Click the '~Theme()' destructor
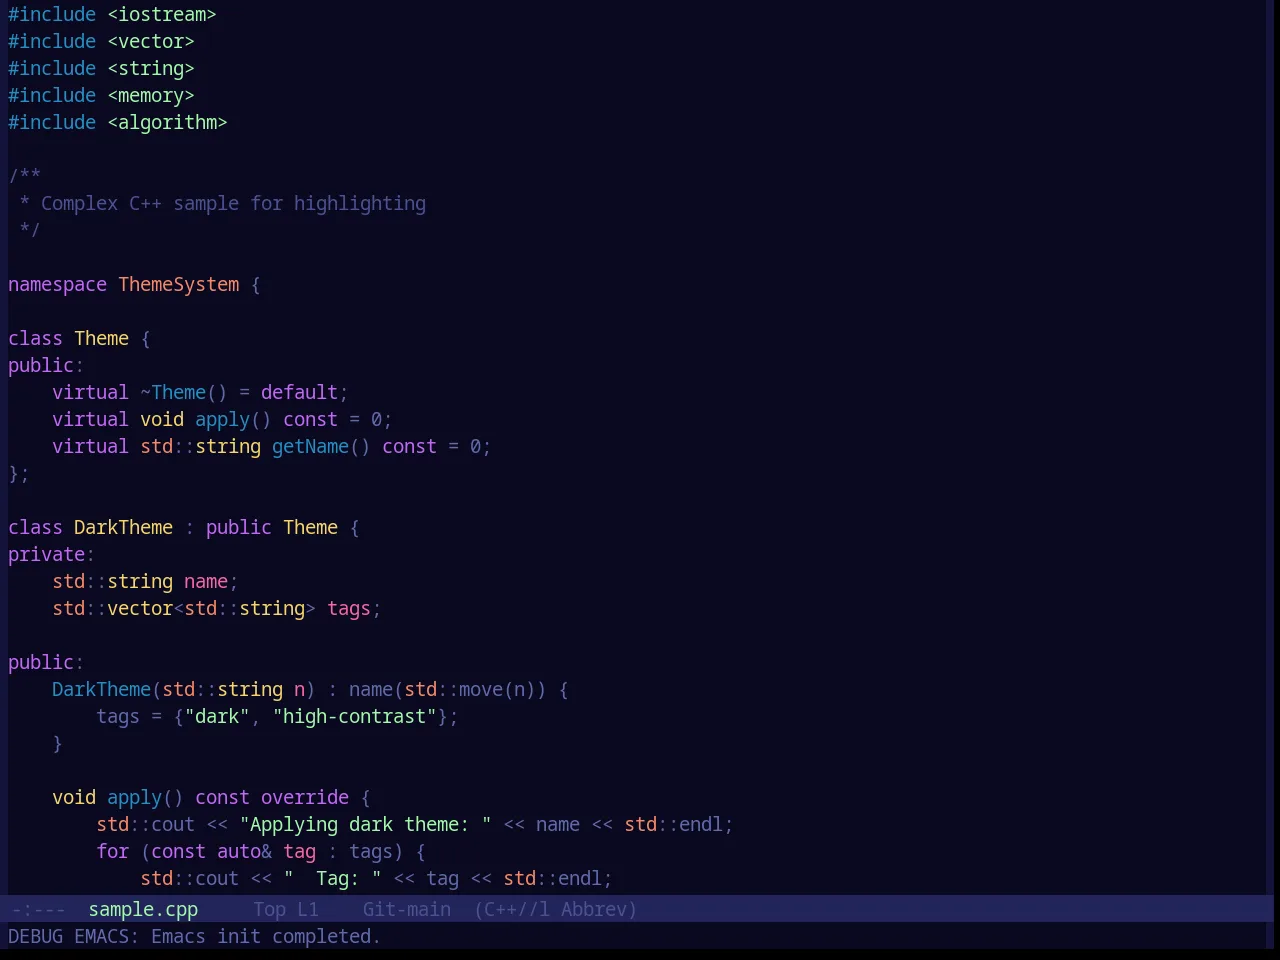The width and height of the screenshot is (1280, 960). 184,393
